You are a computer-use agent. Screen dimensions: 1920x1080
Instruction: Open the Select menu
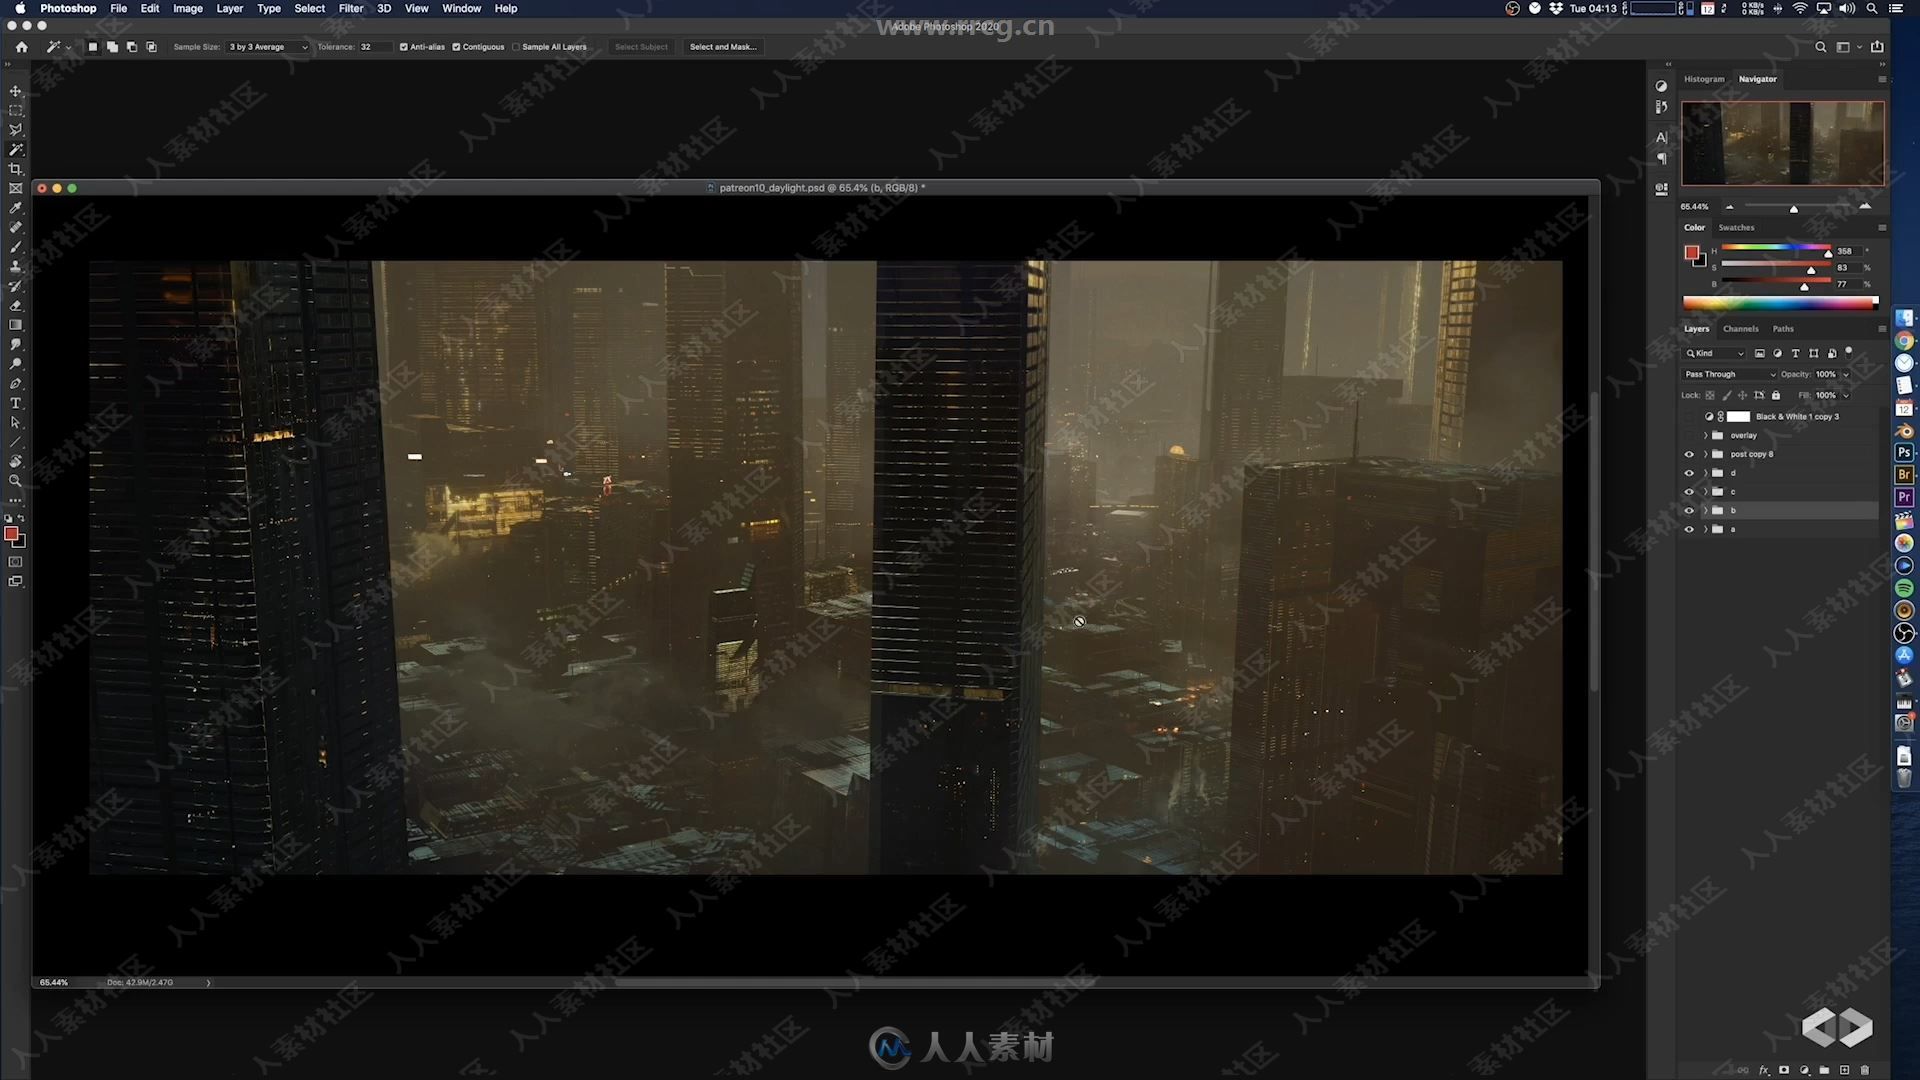pos(307,8)
